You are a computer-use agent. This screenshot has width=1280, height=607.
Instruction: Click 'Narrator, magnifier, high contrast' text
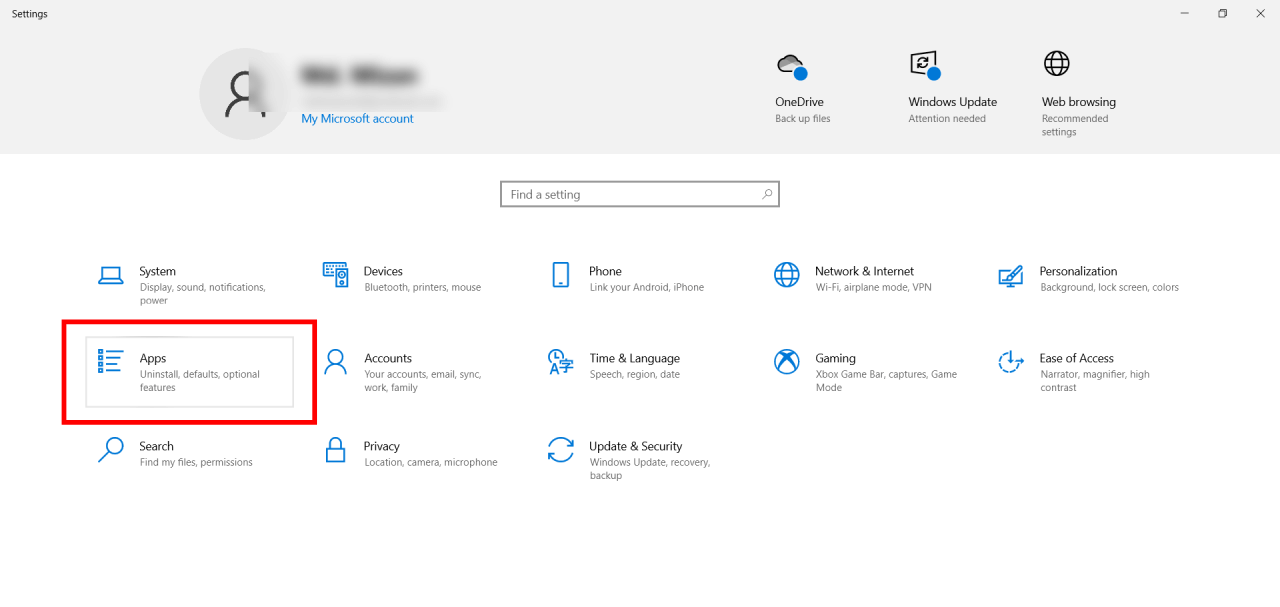[1094, 381]
